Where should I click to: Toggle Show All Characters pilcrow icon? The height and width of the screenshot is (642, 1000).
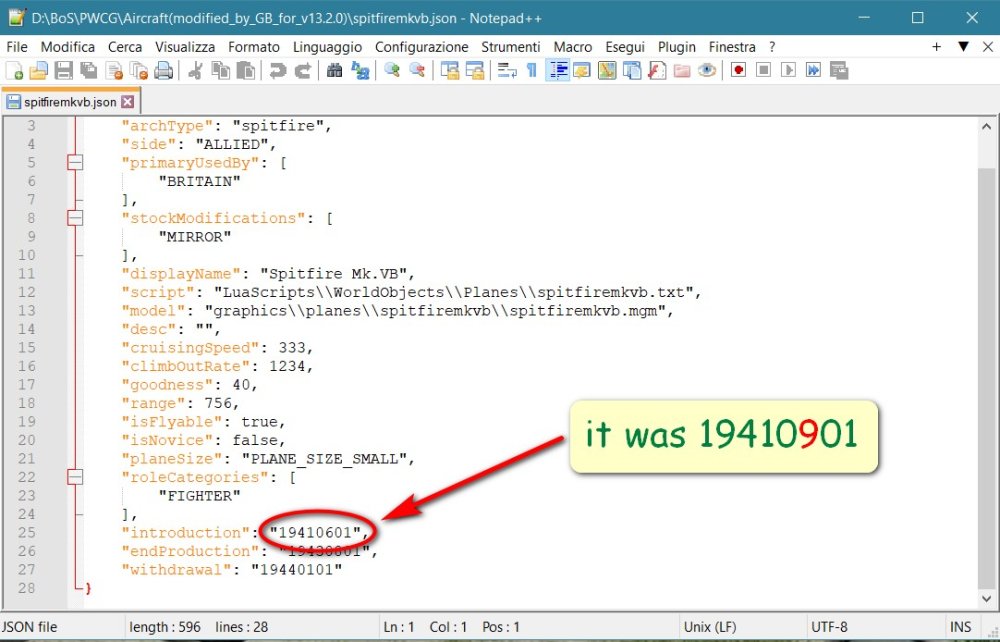531,70
